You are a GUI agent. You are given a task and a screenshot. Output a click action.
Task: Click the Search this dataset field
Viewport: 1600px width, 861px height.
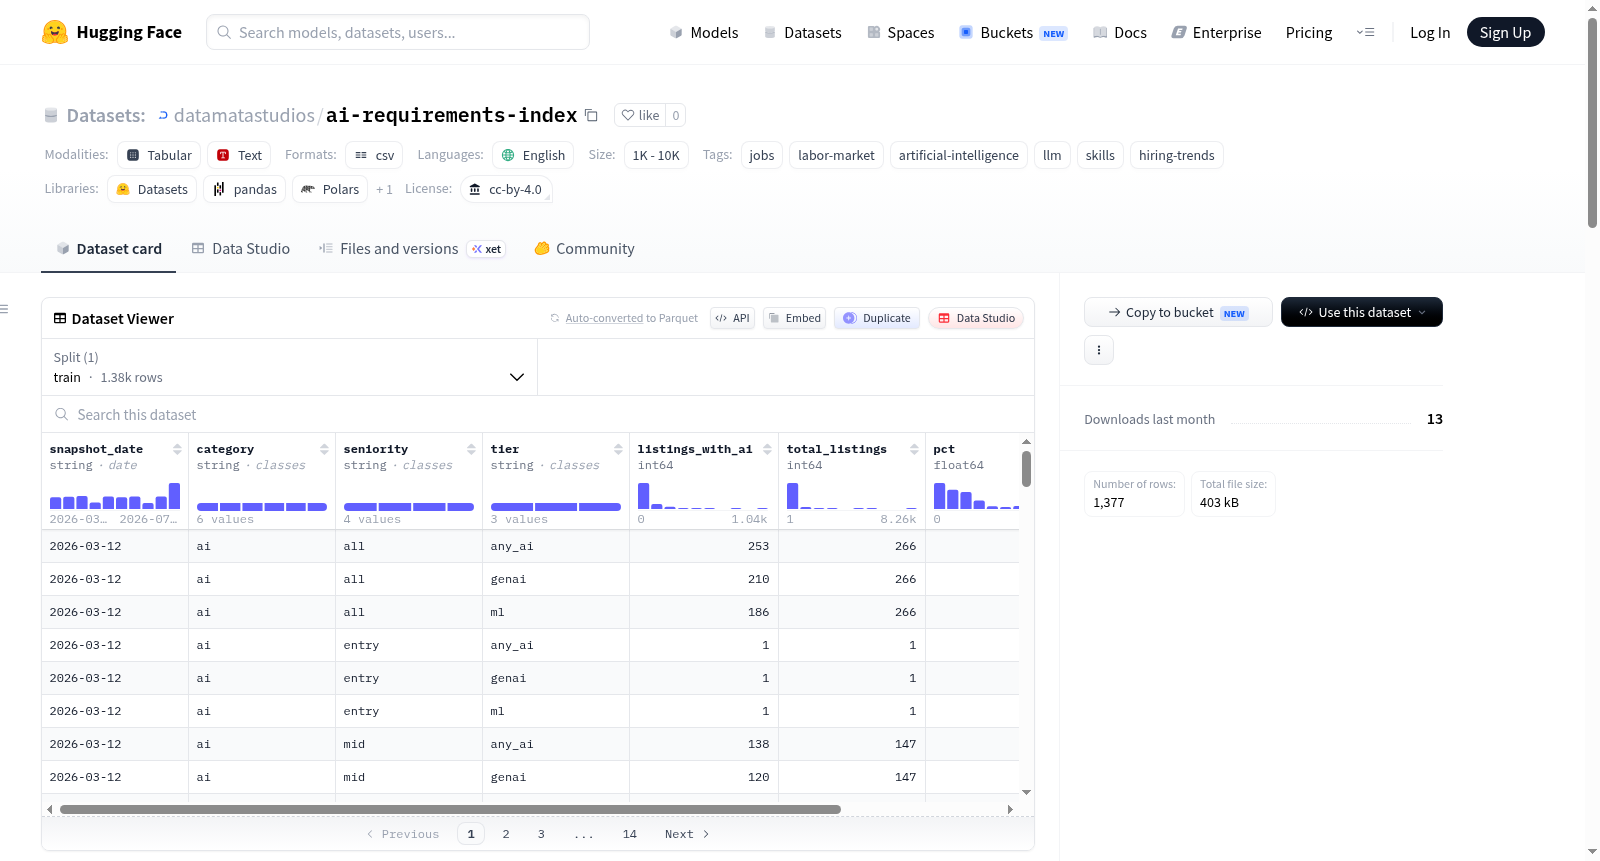[x=538, y=415]
